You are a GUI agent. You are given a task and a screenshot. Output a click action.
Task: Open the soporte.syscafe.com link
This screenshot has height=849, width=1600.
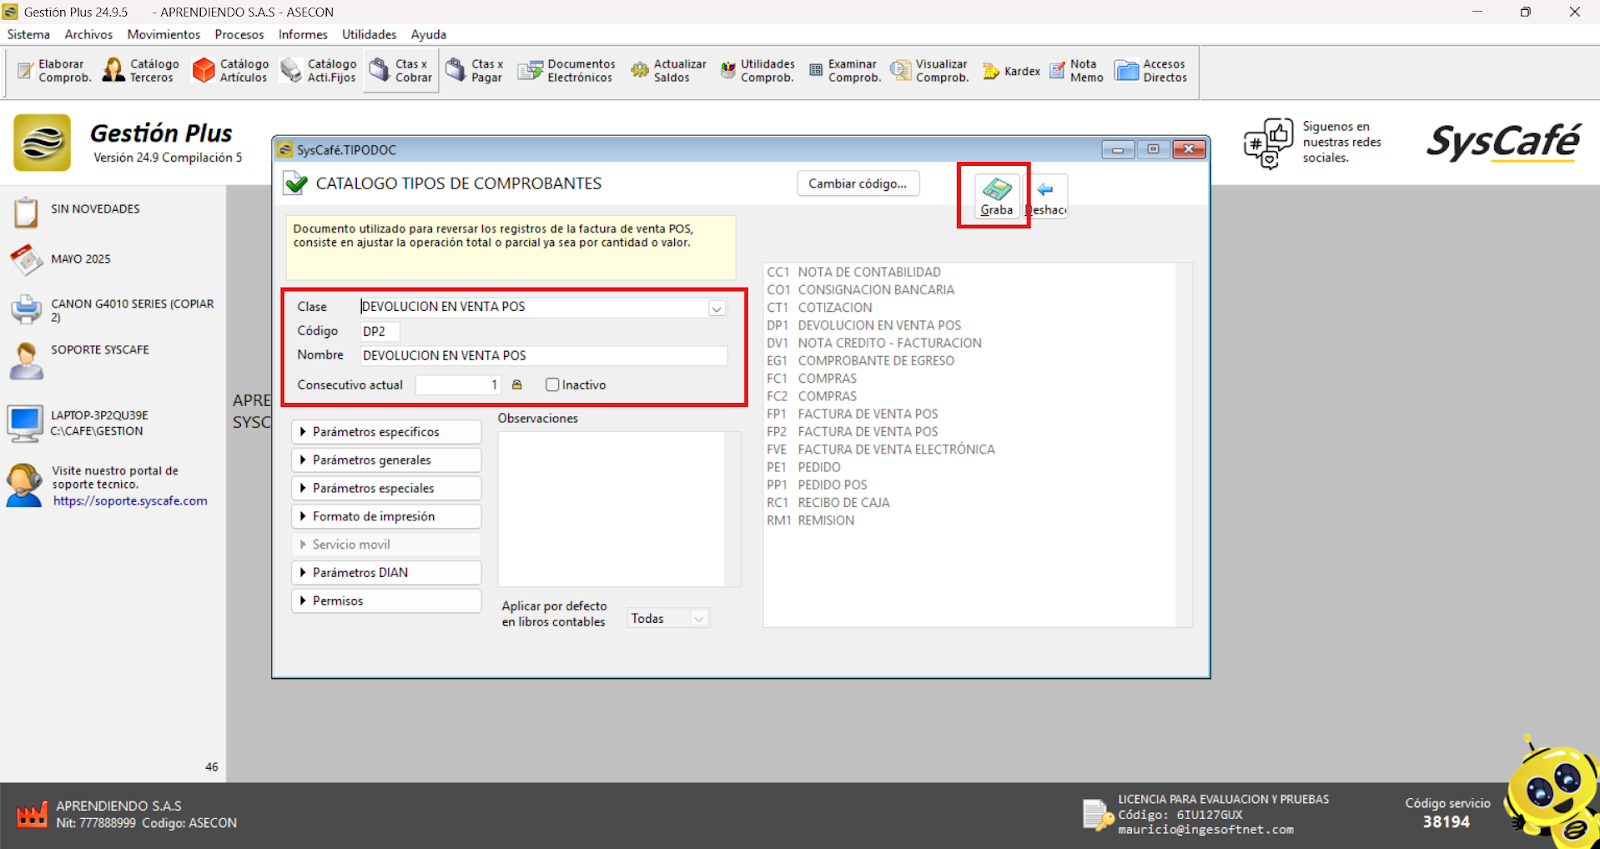[x=130, y=501]
